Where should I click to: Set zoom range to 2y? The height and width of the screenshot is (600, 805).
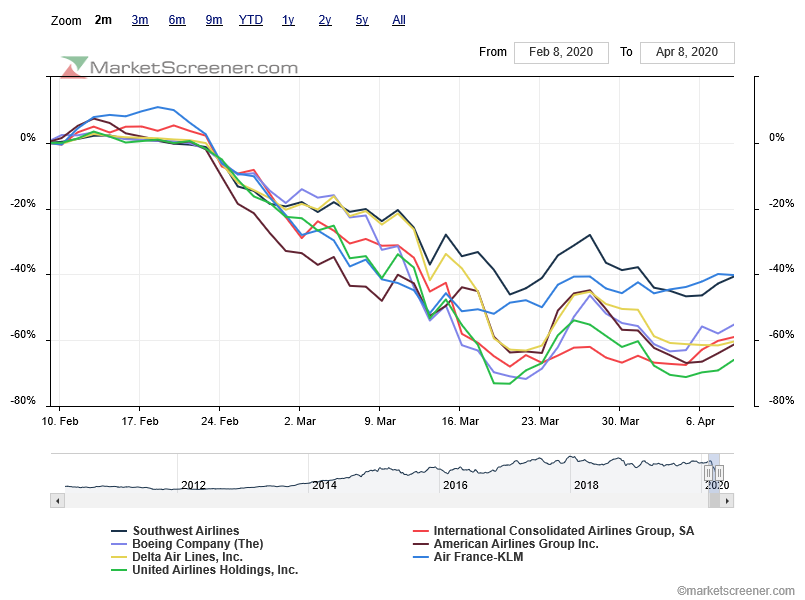click(x=325, y=20)
